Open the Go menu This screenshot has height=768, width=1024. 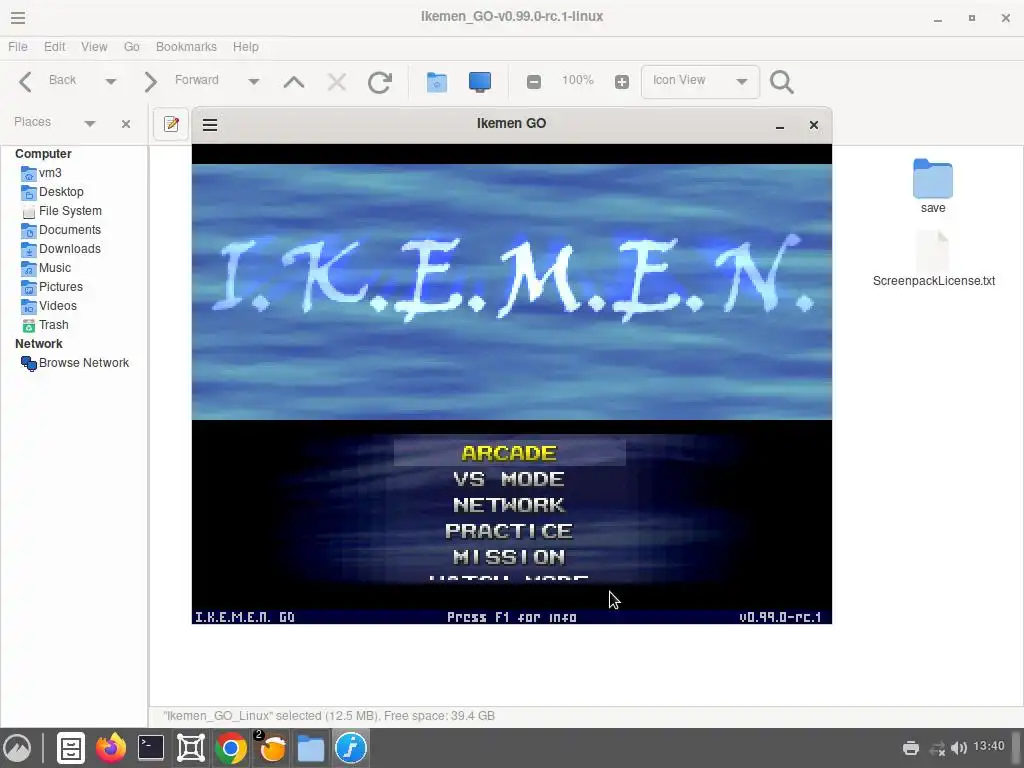tap(131, 47)
